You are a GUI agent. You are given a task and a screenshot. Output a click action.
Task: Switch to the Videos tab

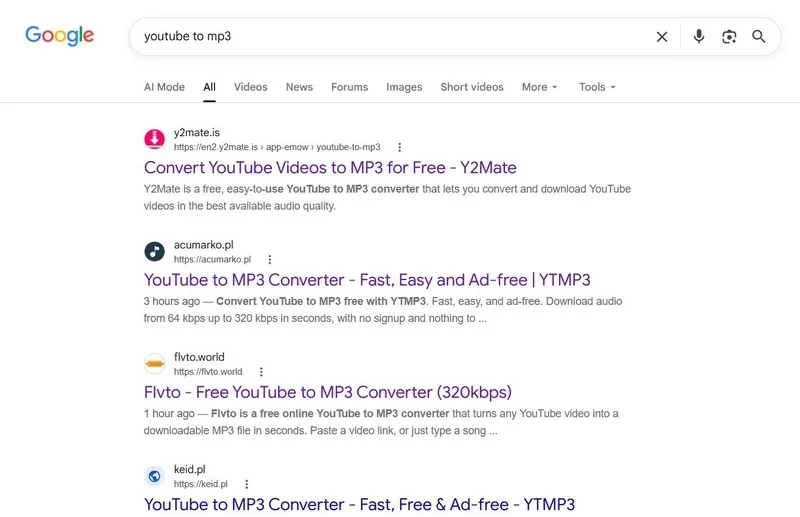tap(251, 87)
